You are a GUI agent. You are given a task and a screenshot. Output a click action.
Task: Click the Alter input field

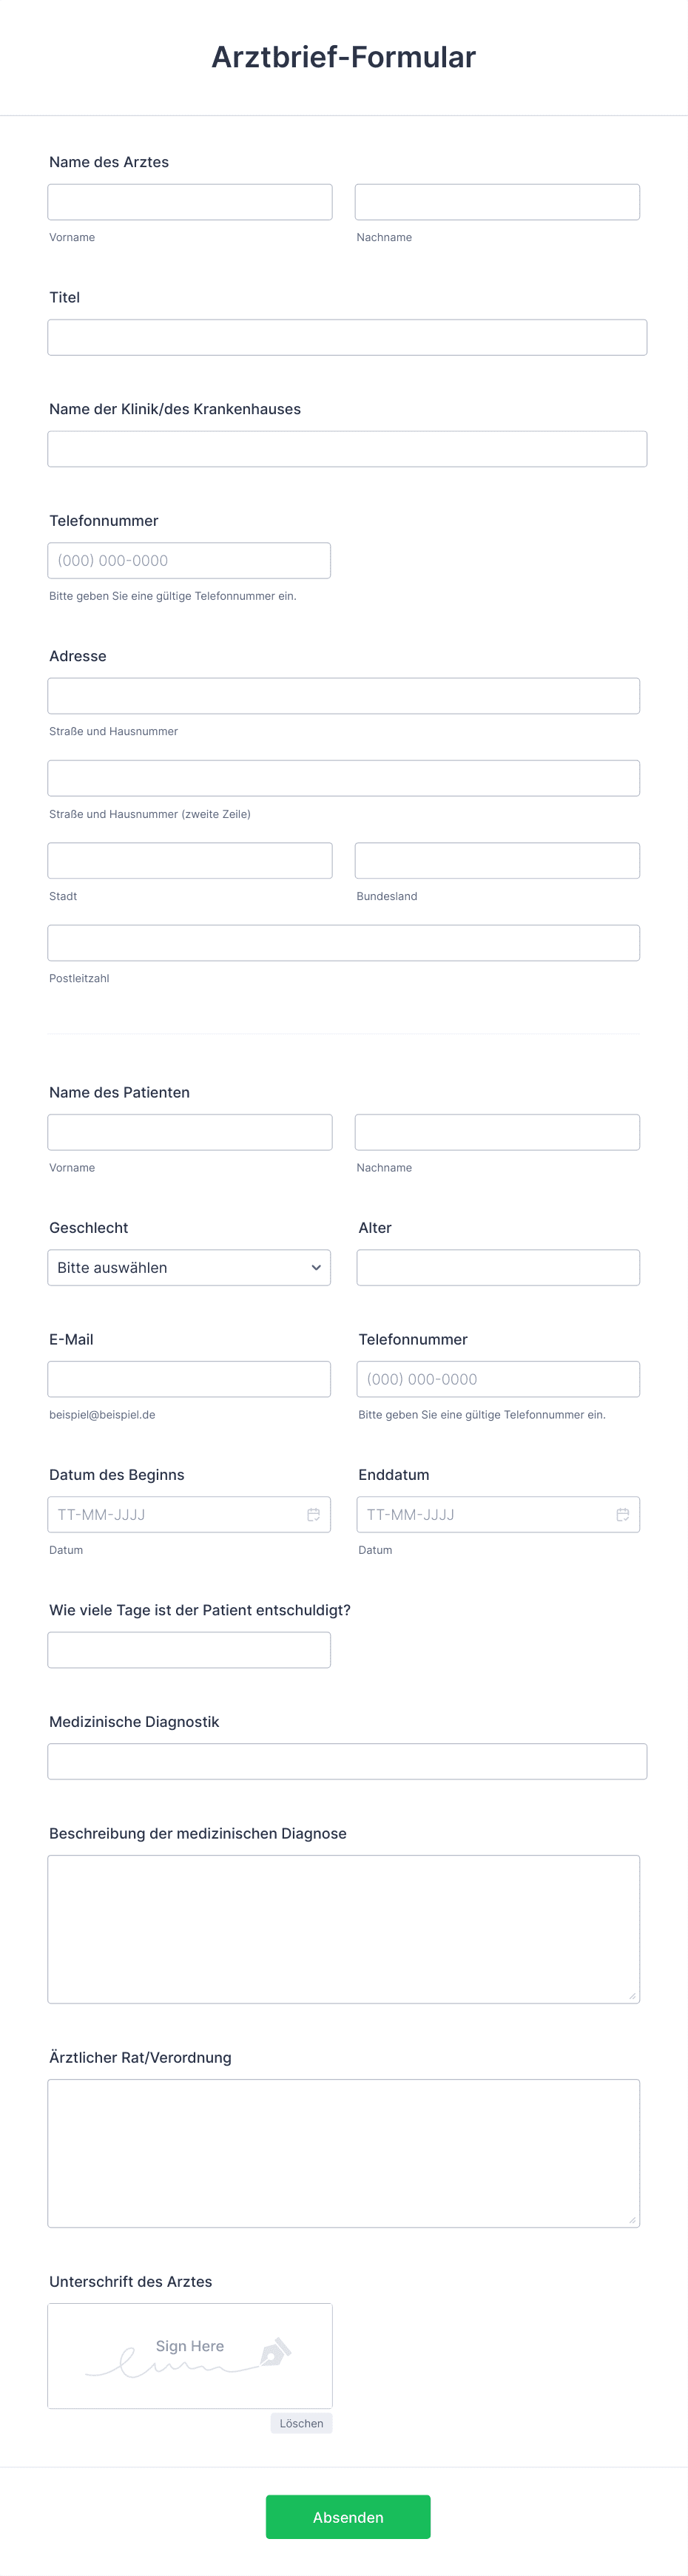pos(498,1267)
